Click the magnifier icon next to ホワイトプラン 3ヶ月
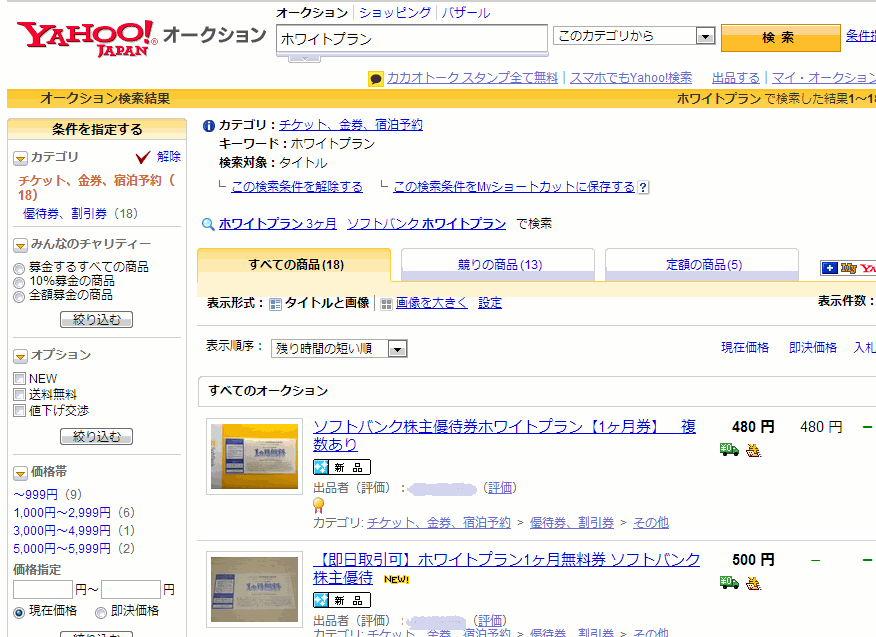Image resolution: width=876 pixels, height=637 pixels. [208, 224]
